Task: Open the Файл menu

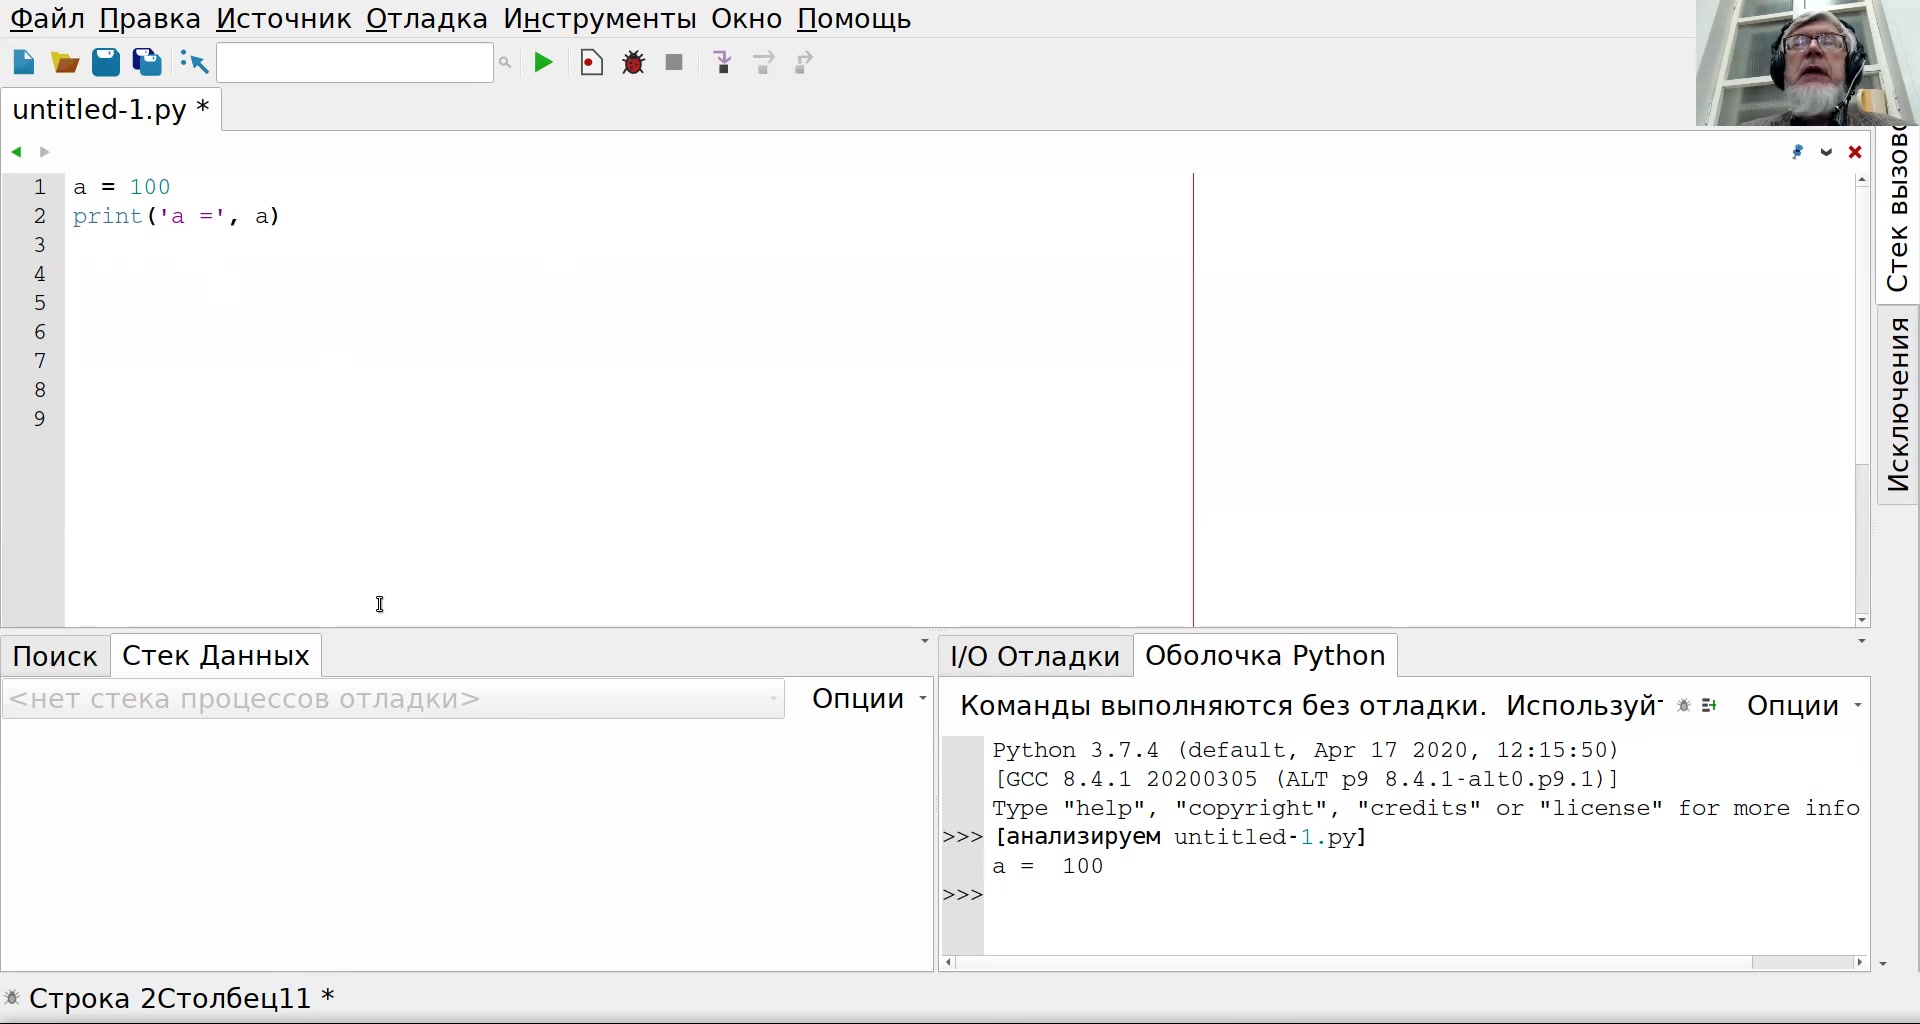Action: point(47,19)
